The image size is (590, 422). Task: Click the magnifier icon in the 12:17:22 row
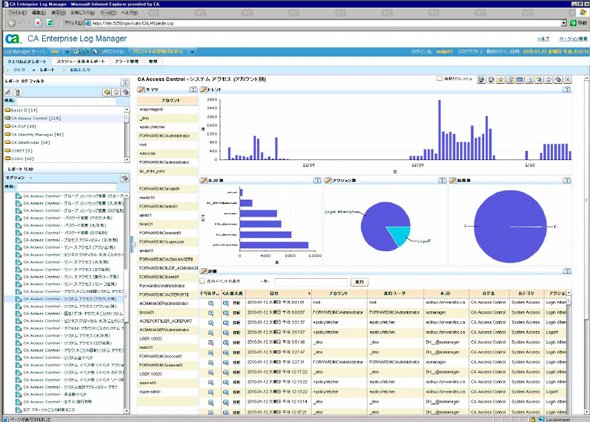point(211,372)
